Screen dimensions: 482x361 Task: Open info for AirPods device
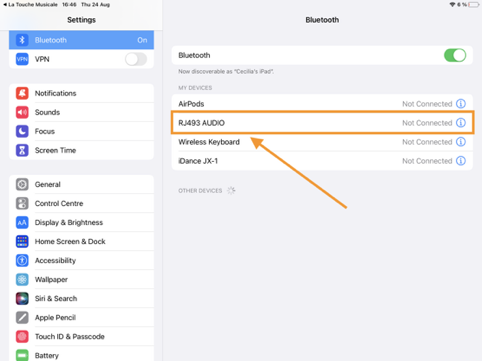461,104
